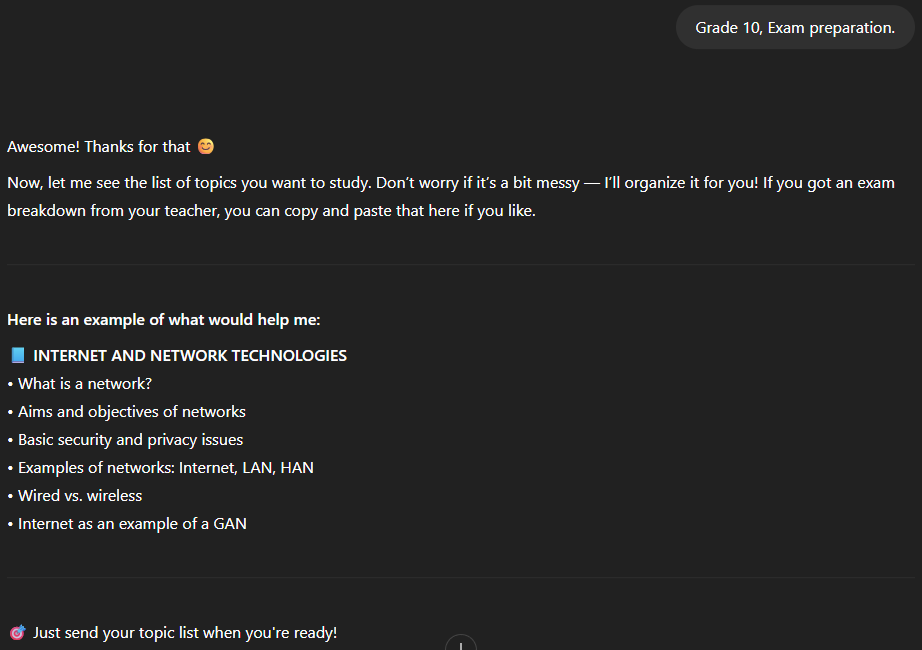Click the divider line below the GAN bullet
This screenshot has height=650, width=922.
pyautogui.click(x=461, y=578)
